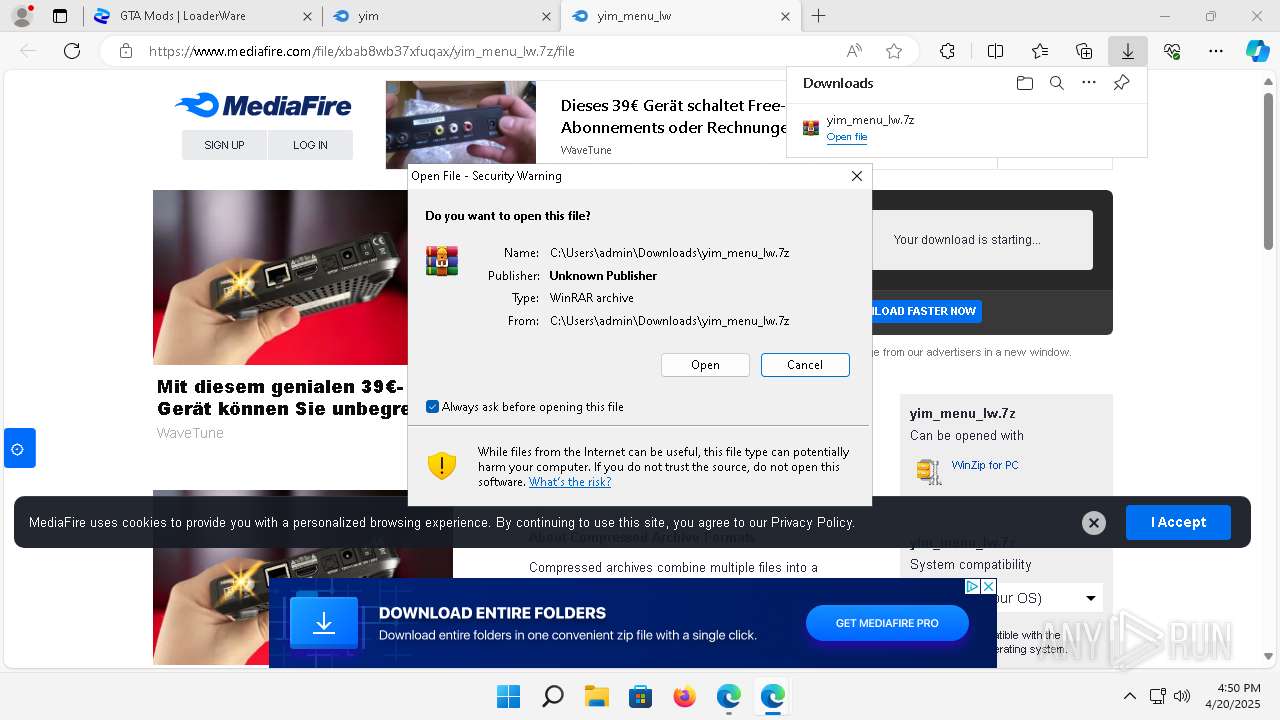Open the Favorites list icon

coord(1040,51)
